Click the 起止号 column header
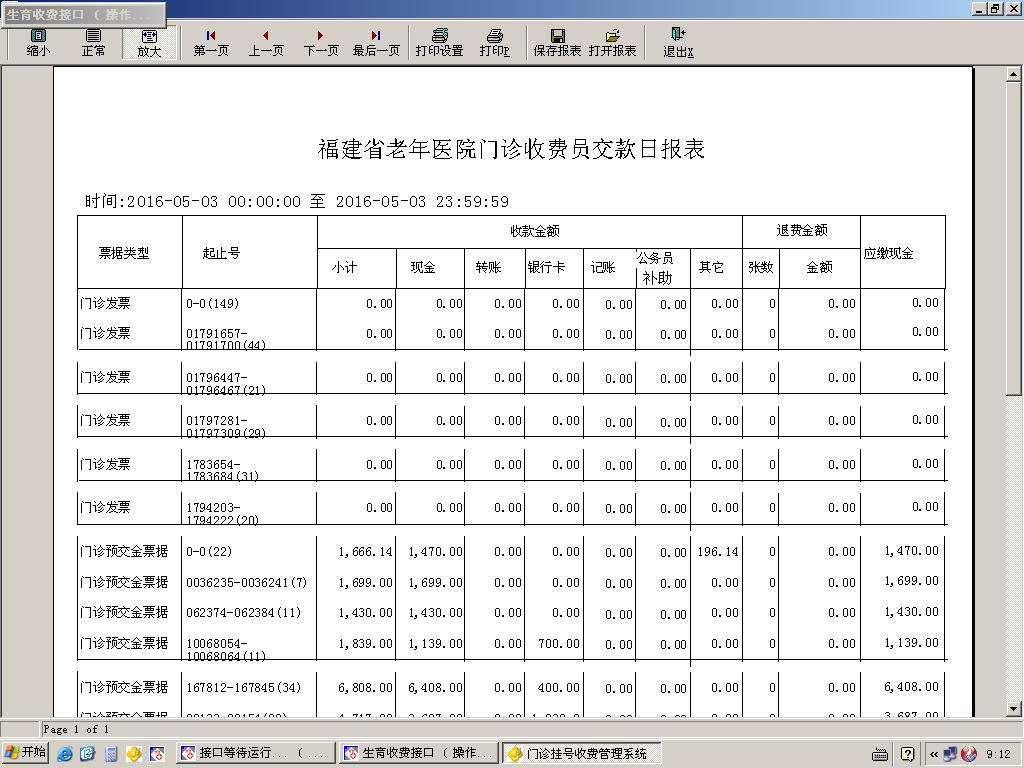Image resolution: width=1024 pixels, height=768 pixels. point(221,253)
